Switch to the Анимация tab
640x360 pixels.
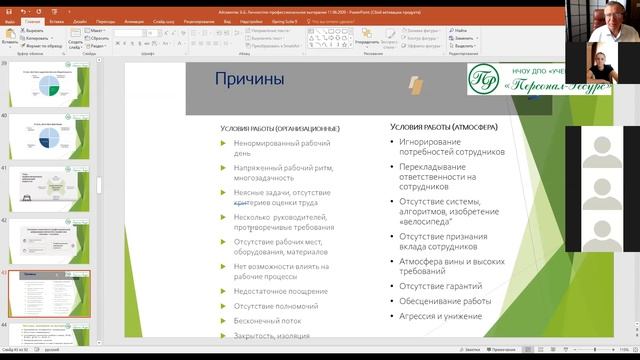point(134,22)
